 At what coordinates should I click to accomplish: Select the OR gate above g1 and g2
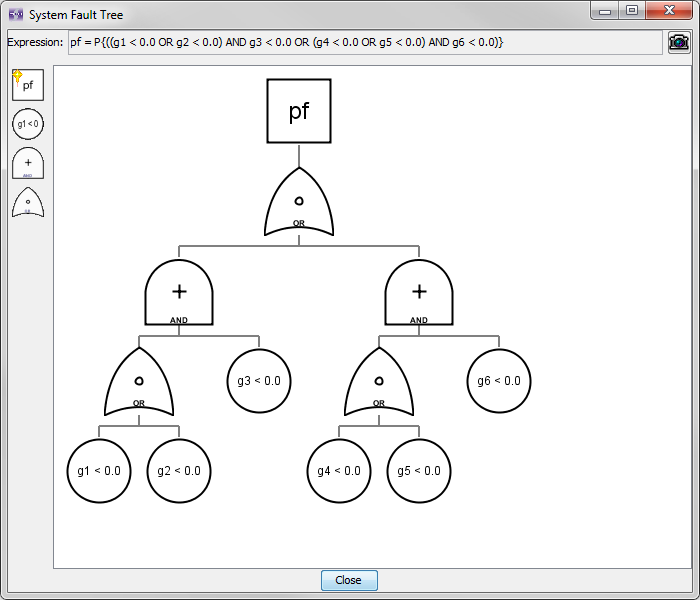pyautogui.click(x=139, y=382)
